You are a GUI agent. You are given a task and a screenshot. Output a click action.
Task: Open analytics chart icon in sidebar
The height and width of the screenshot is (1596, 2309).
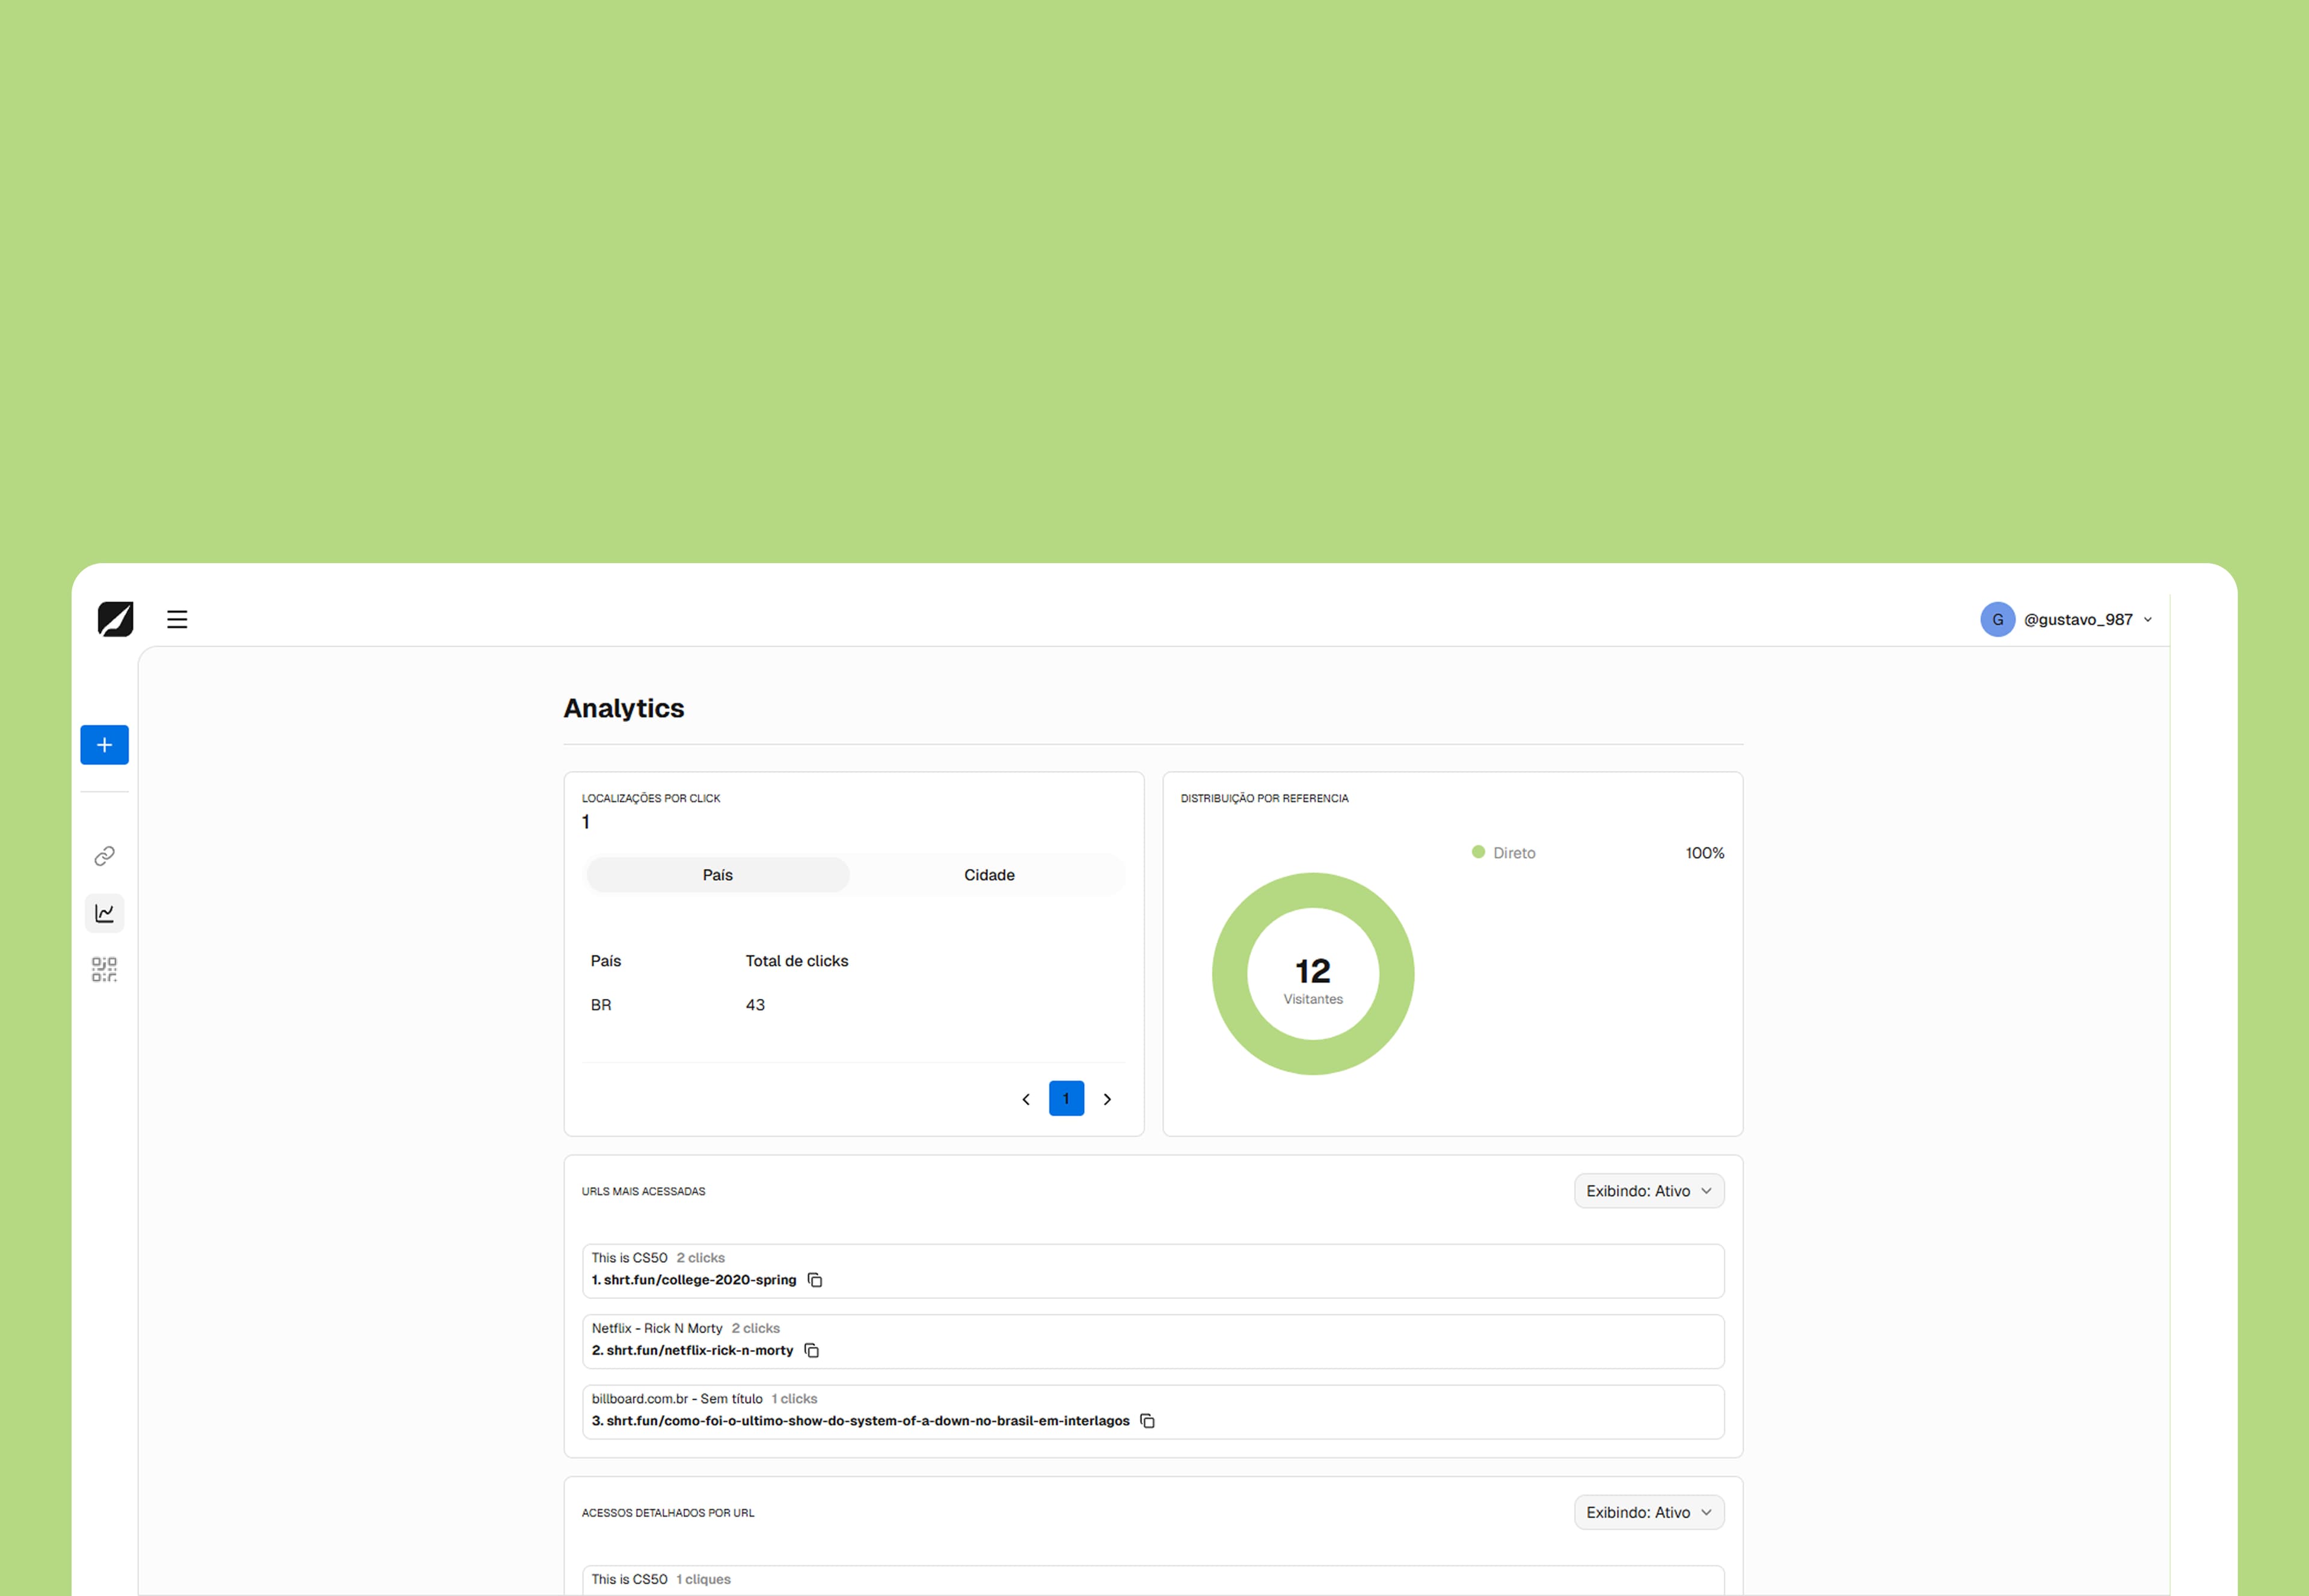pos(104,913)
